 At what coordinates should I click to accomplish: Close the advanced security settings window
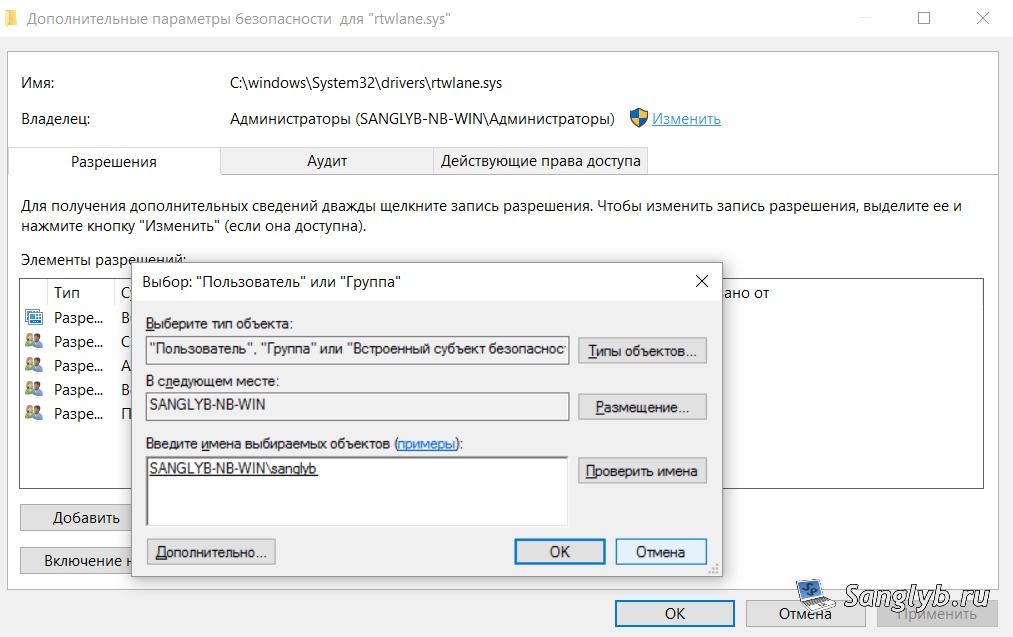click(x=983, y=18)
